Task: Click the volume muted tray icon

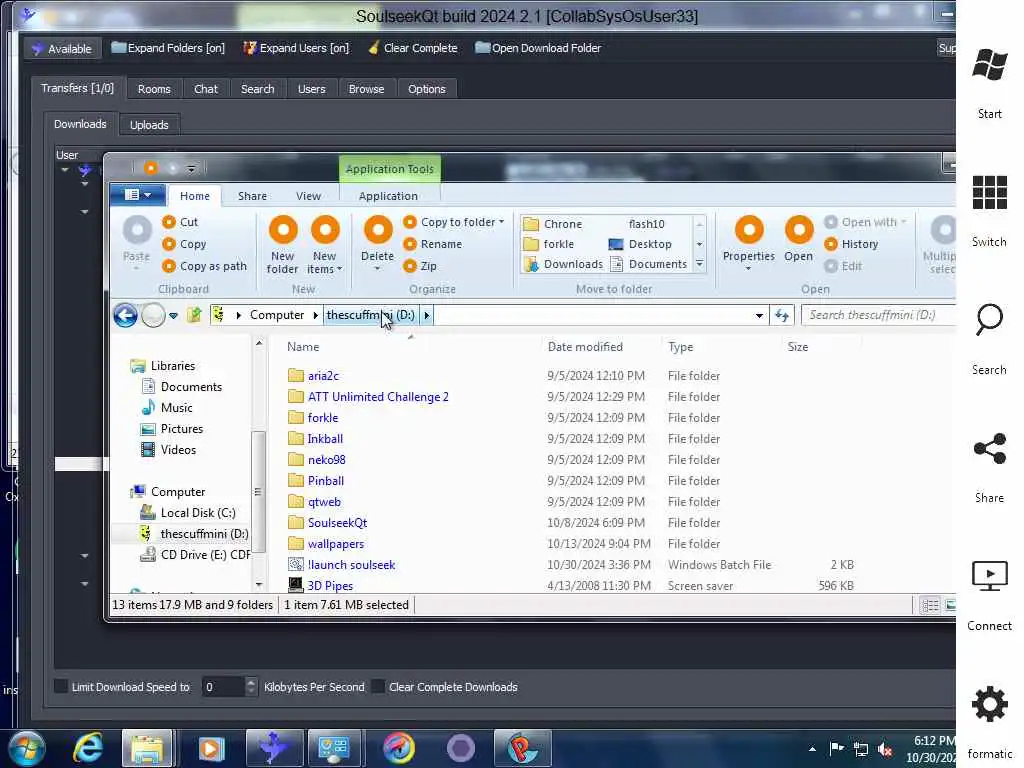Action: coord(886,750)
